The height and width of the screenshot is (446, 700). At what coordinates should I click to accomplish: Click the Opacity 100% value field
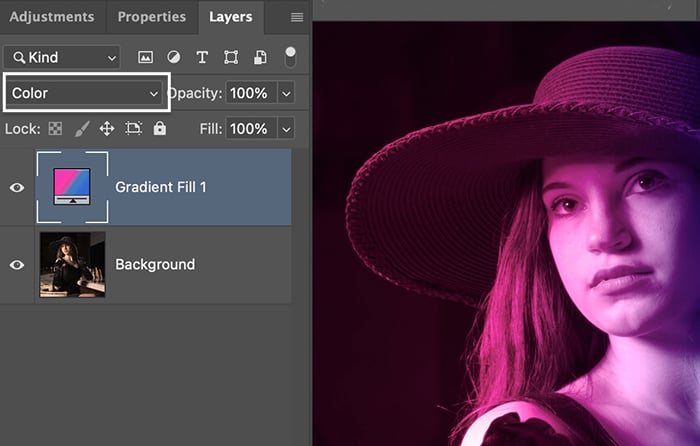pyautogui.click(x=251, y=93)
